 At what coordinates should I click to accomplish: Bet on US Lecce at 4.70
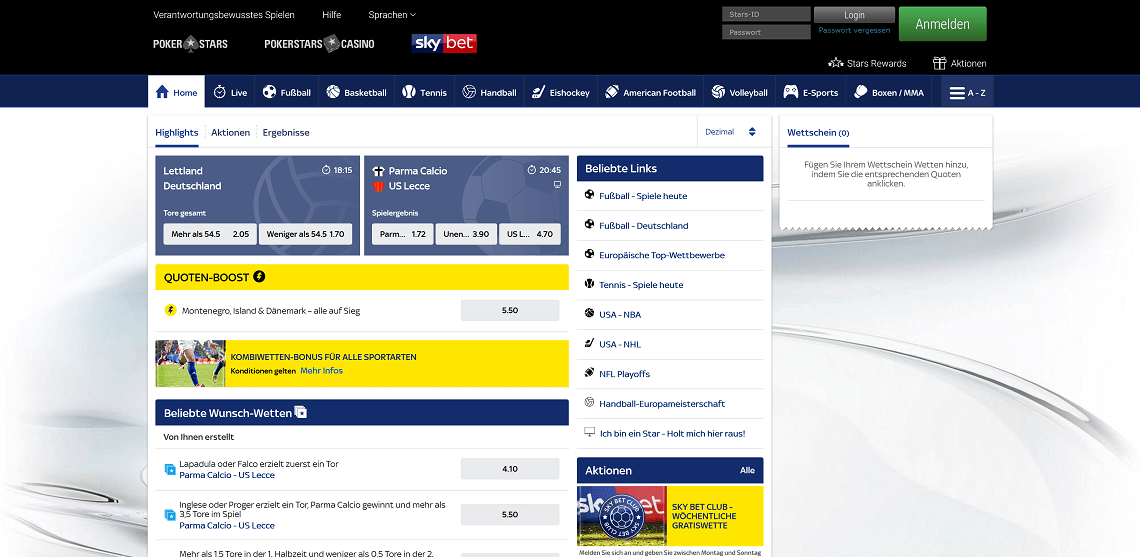coord(529,234)
